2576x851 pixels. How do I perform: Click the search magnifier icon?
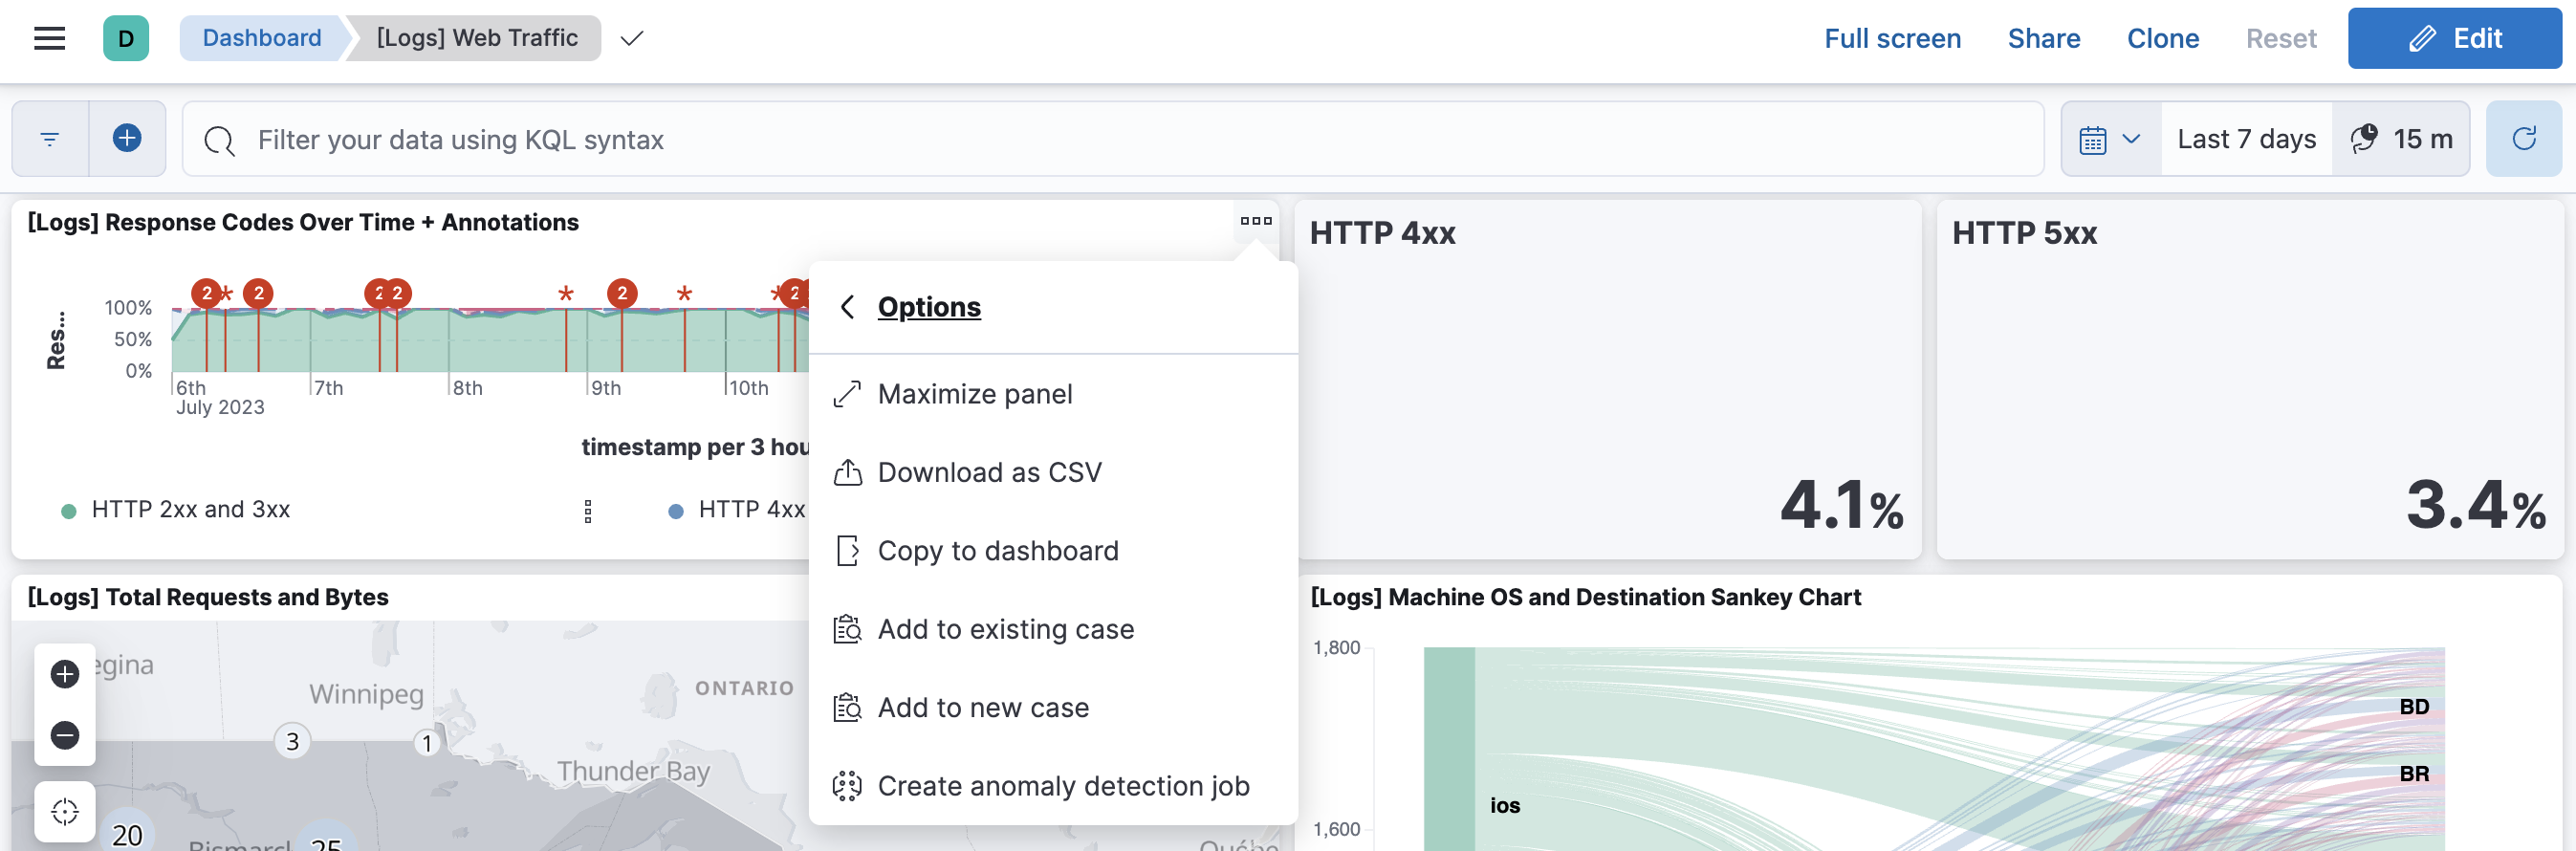coord(219,140)
